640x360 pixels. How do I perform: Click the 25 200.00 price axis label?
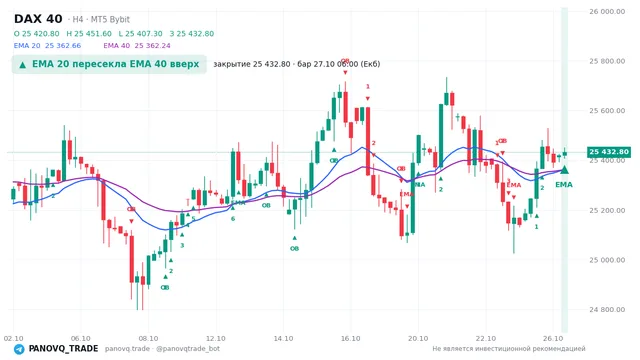[x=607, y=210]
